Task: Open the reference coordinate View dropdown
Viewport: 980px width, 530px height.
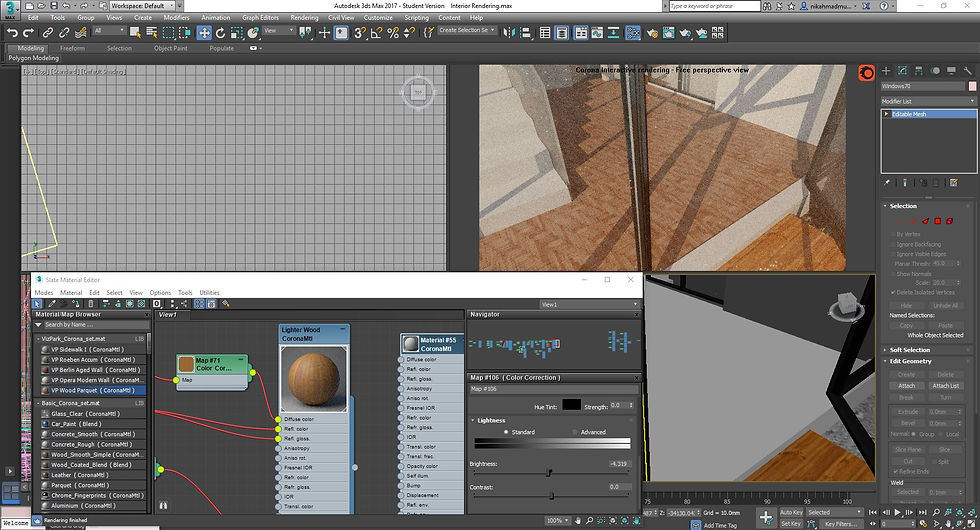Action: (x=278, y=31)
